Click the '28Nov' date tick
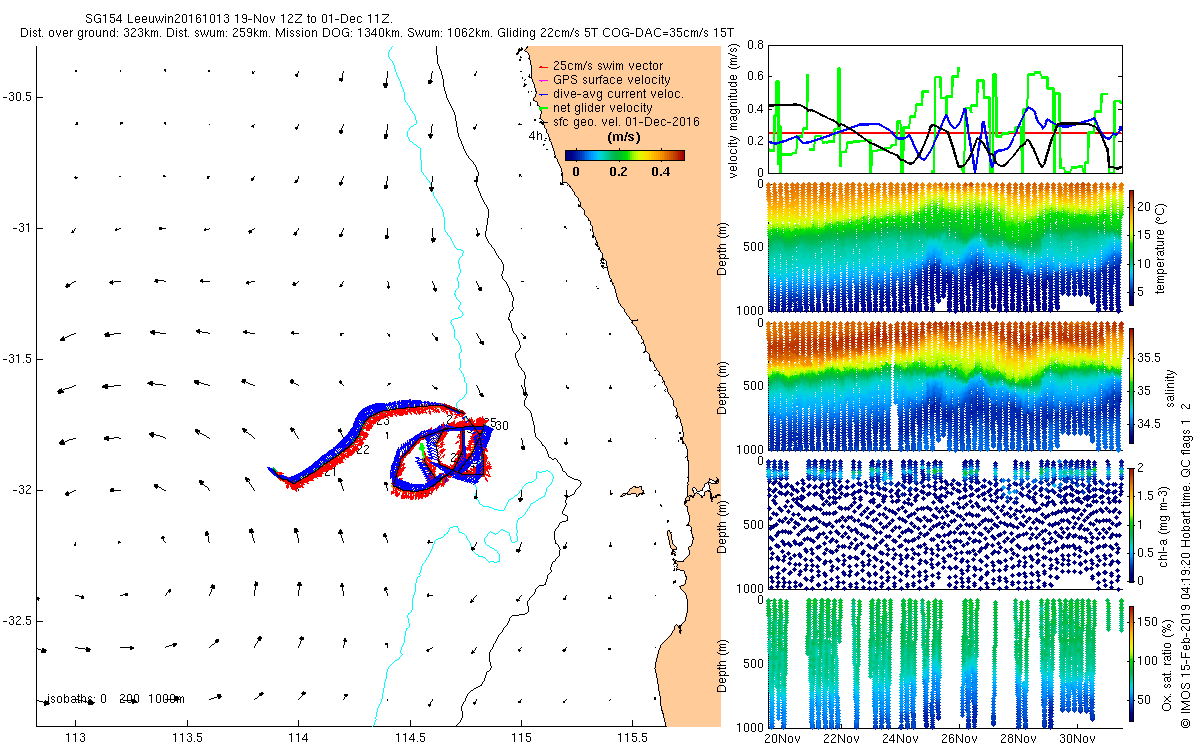This screenshot has height=750, width=1200. coord(1017,739)
